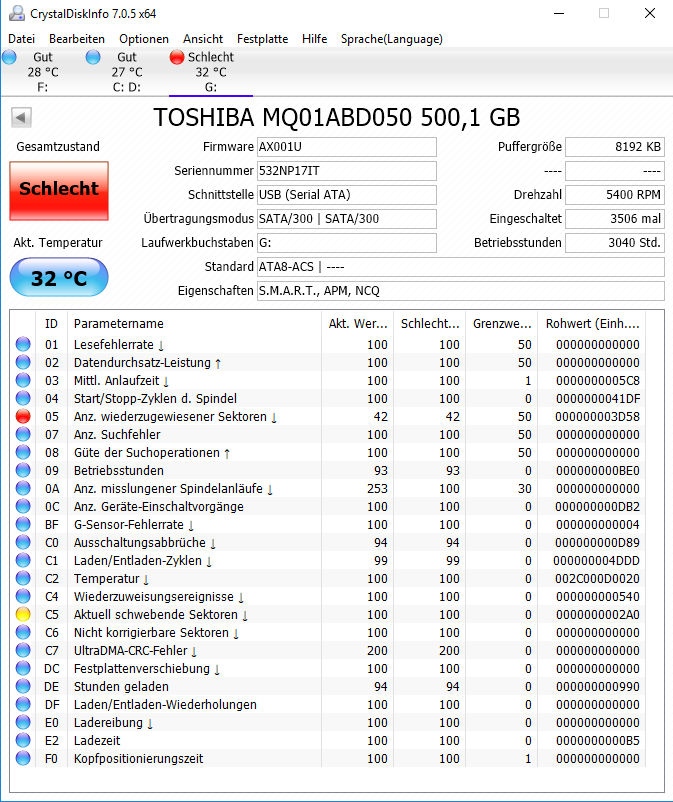673x802 pixels.
Task: Click the Rohwert (Einh.... column header
Action: click(x=592, y=324)
